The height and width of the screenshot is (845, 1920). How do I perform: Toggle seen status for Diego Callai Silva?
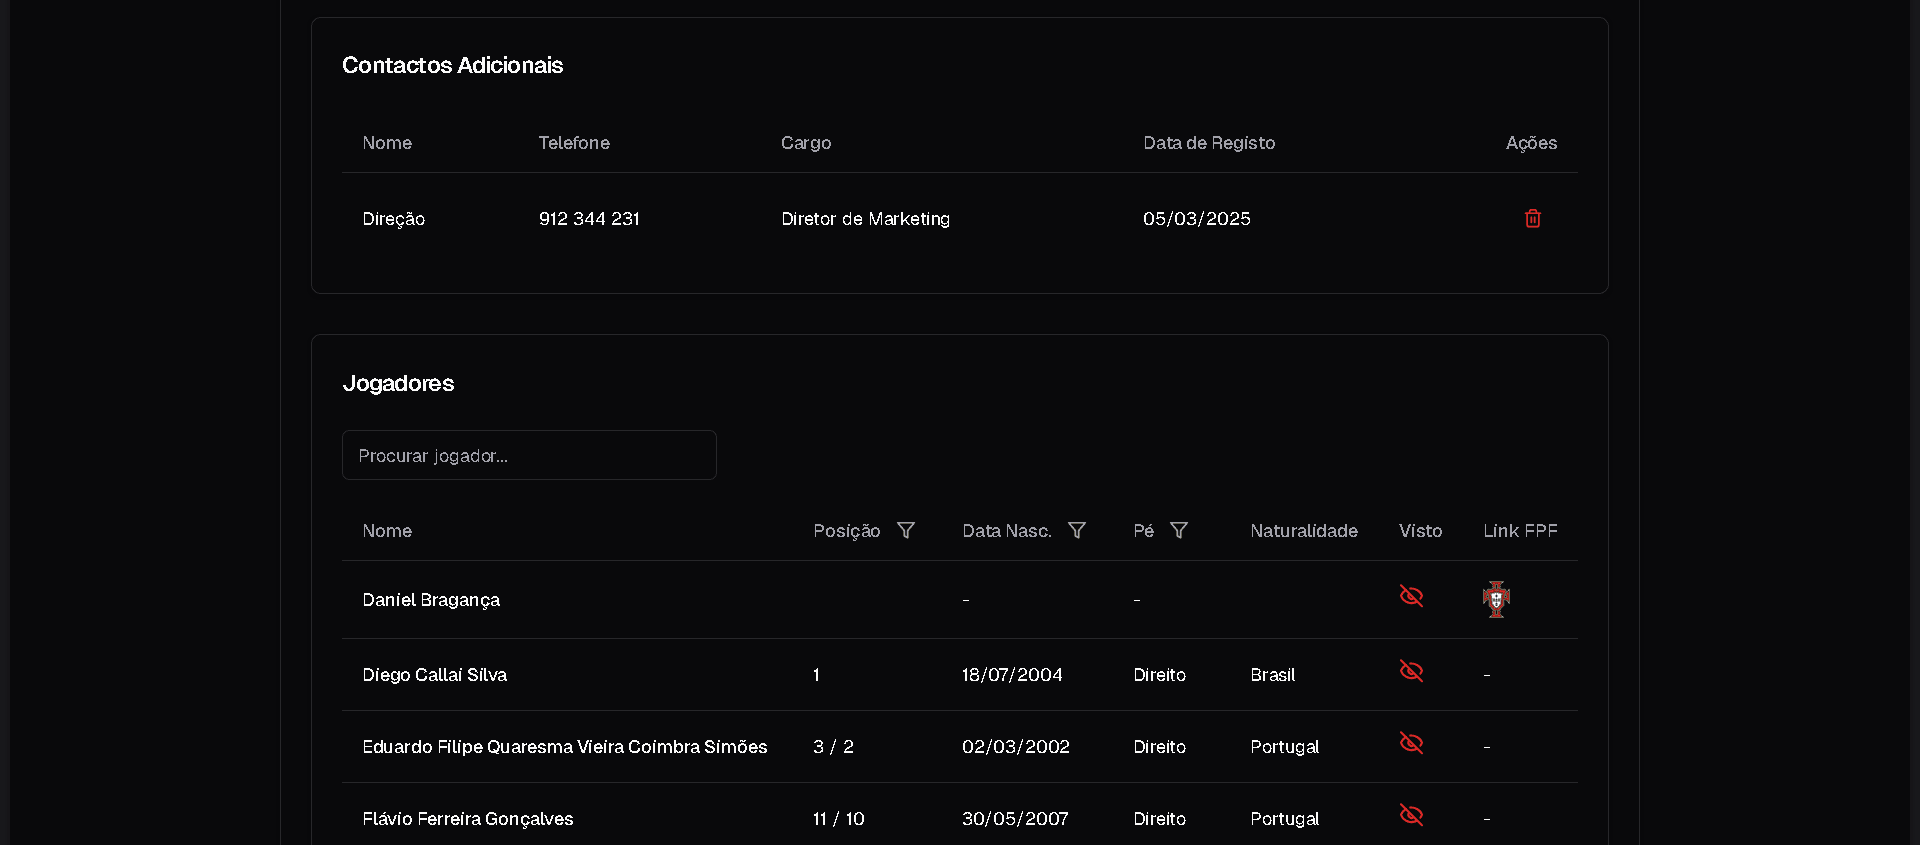coord(1411,671)
